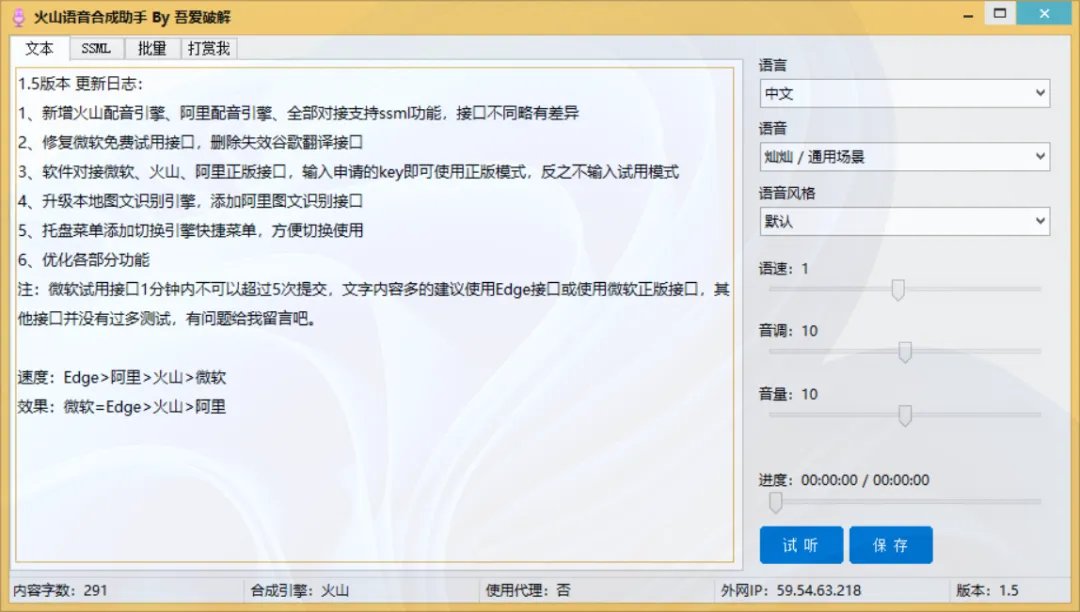Click the '进度: 00:00:00 / 00:00:00' label
This screenshot has width=1080, height=612.
point(844,480)
